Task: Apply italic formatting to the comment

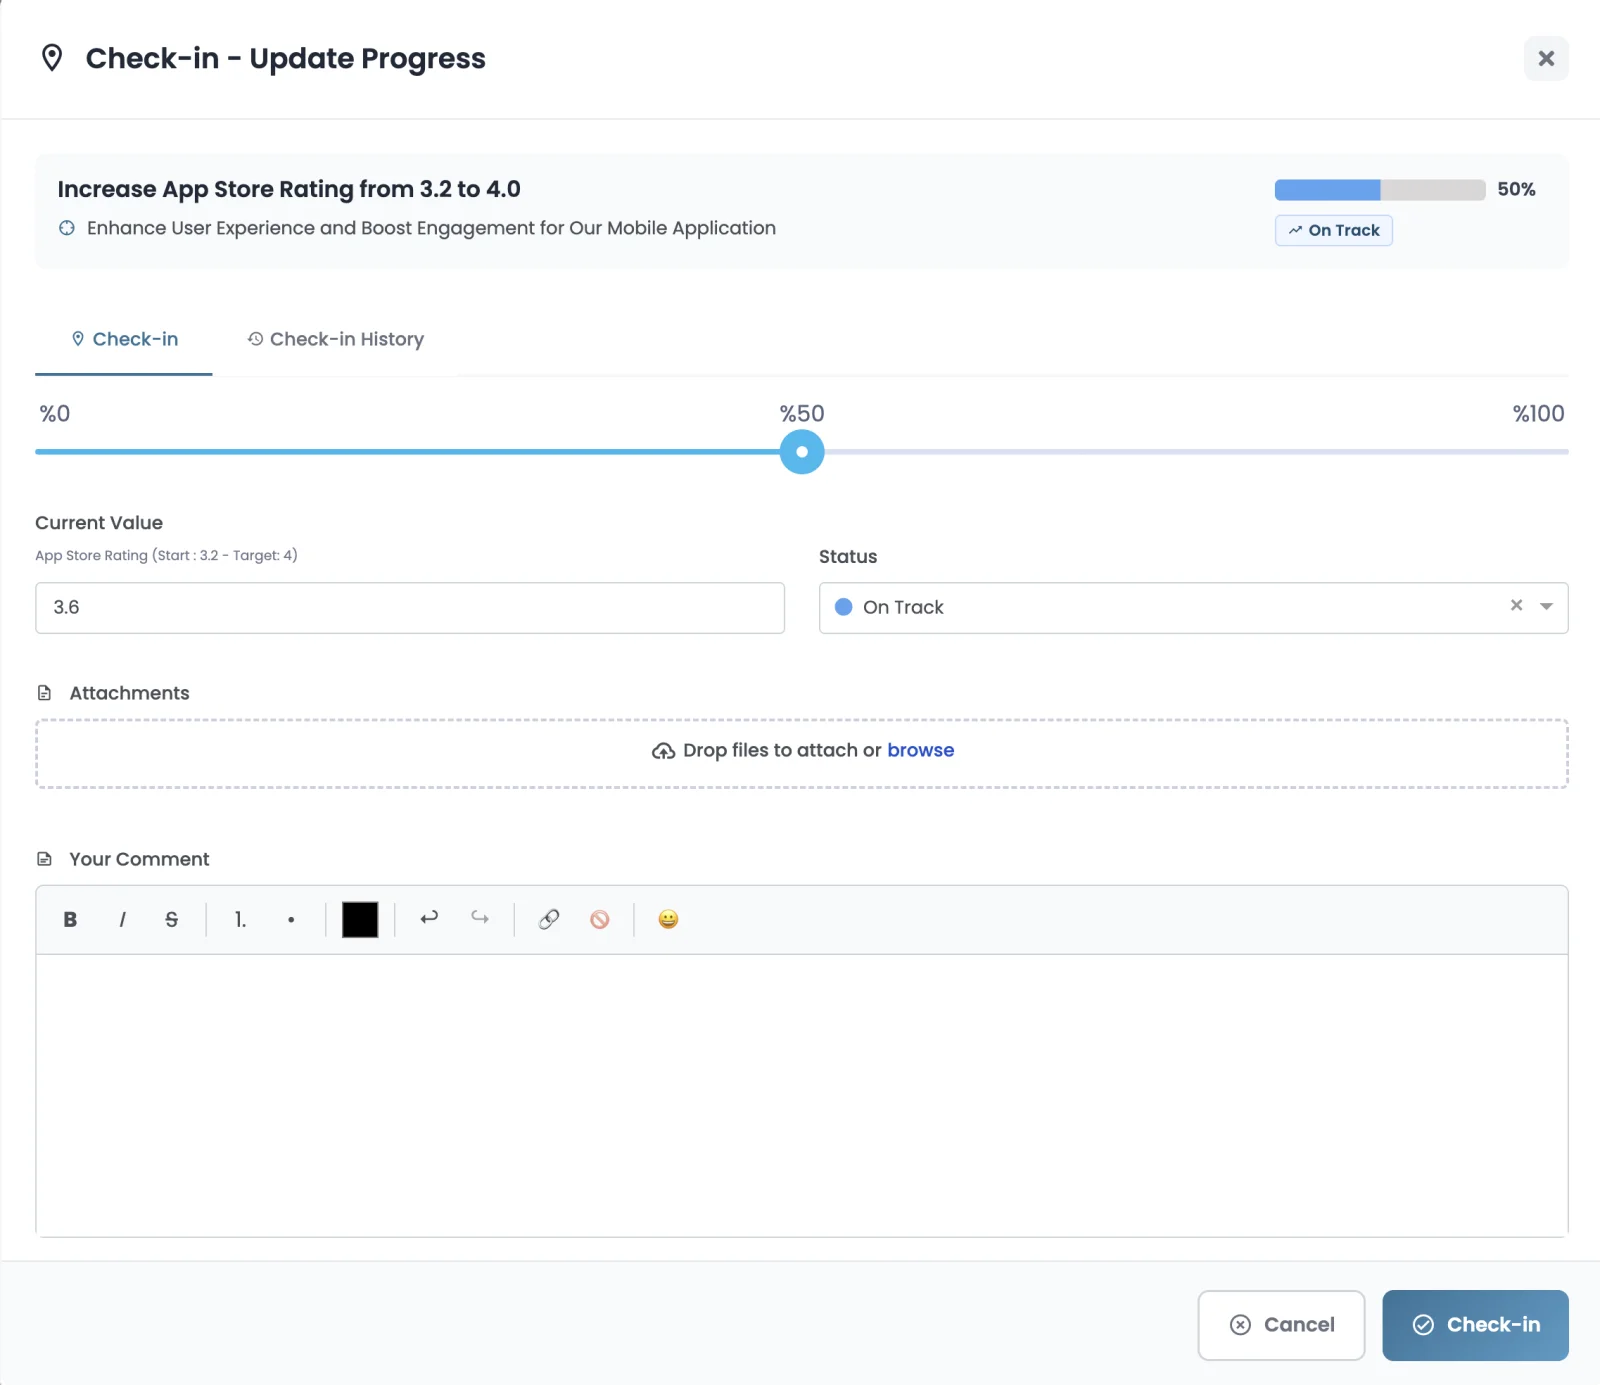Action: point(122,919)
